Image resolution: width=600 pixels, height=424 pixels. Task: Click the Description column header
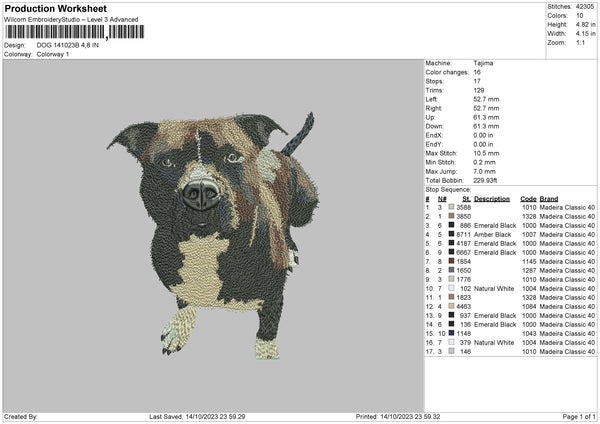pos(491,198)
